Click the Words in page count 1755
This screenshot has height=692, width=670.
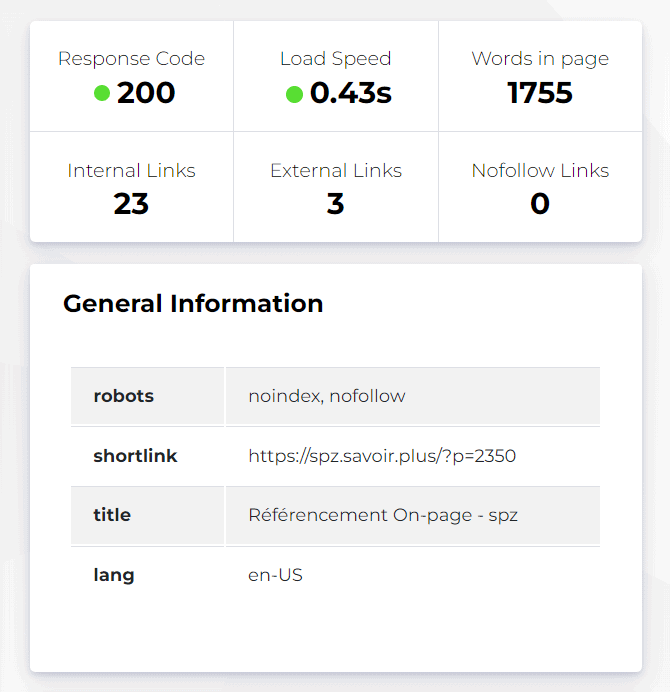pos(540,93)
